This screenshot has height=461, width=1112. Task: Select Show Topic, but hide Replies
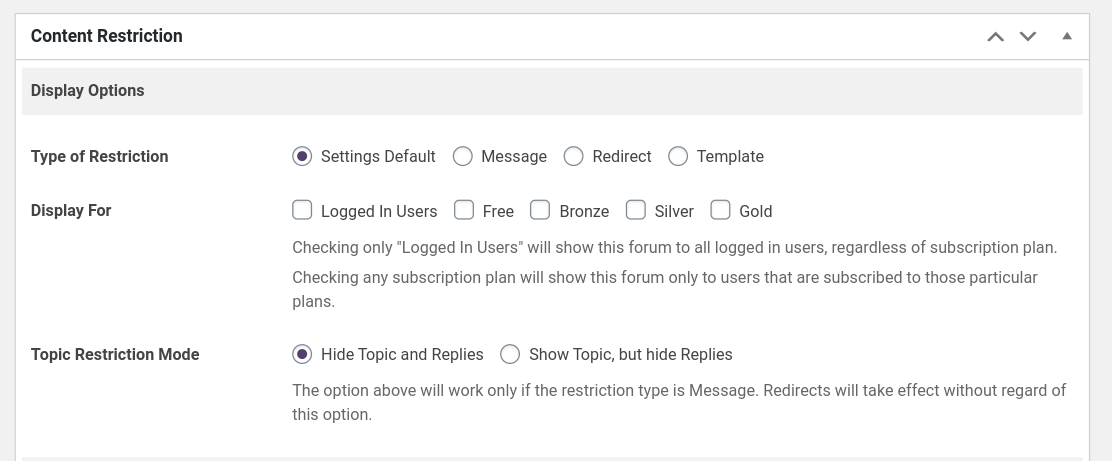coord(510,354)
